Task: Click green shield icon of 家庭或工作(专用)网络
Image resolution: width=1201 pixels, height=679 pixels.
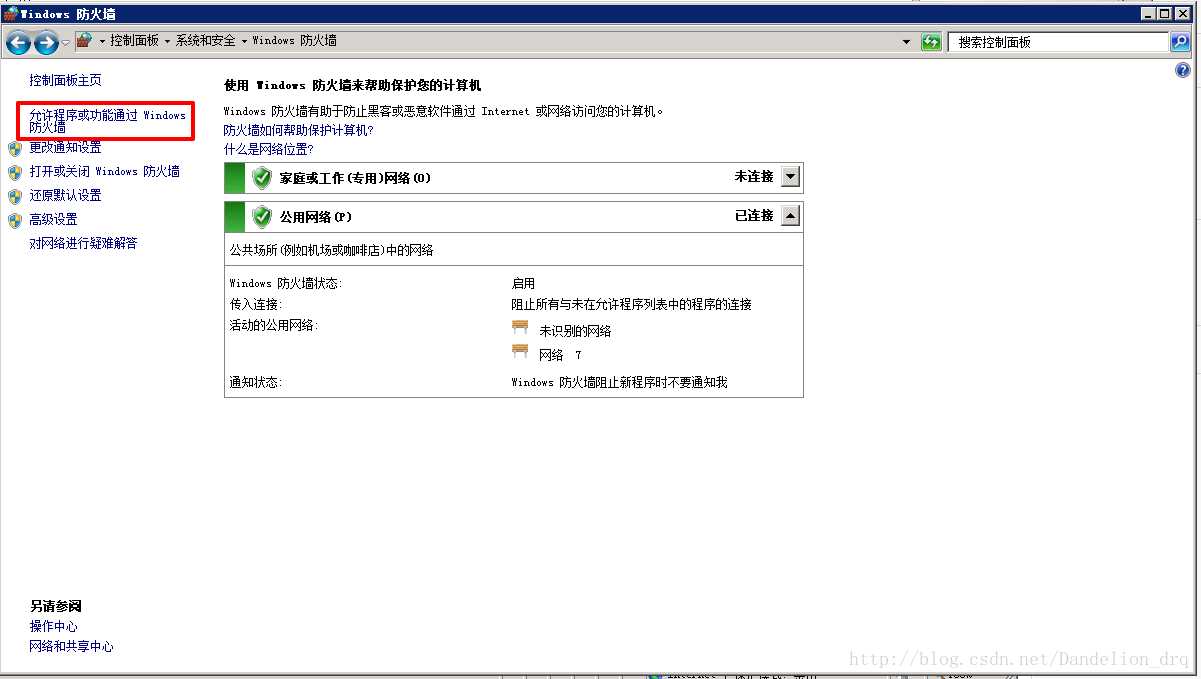Action: coord(262,178)
